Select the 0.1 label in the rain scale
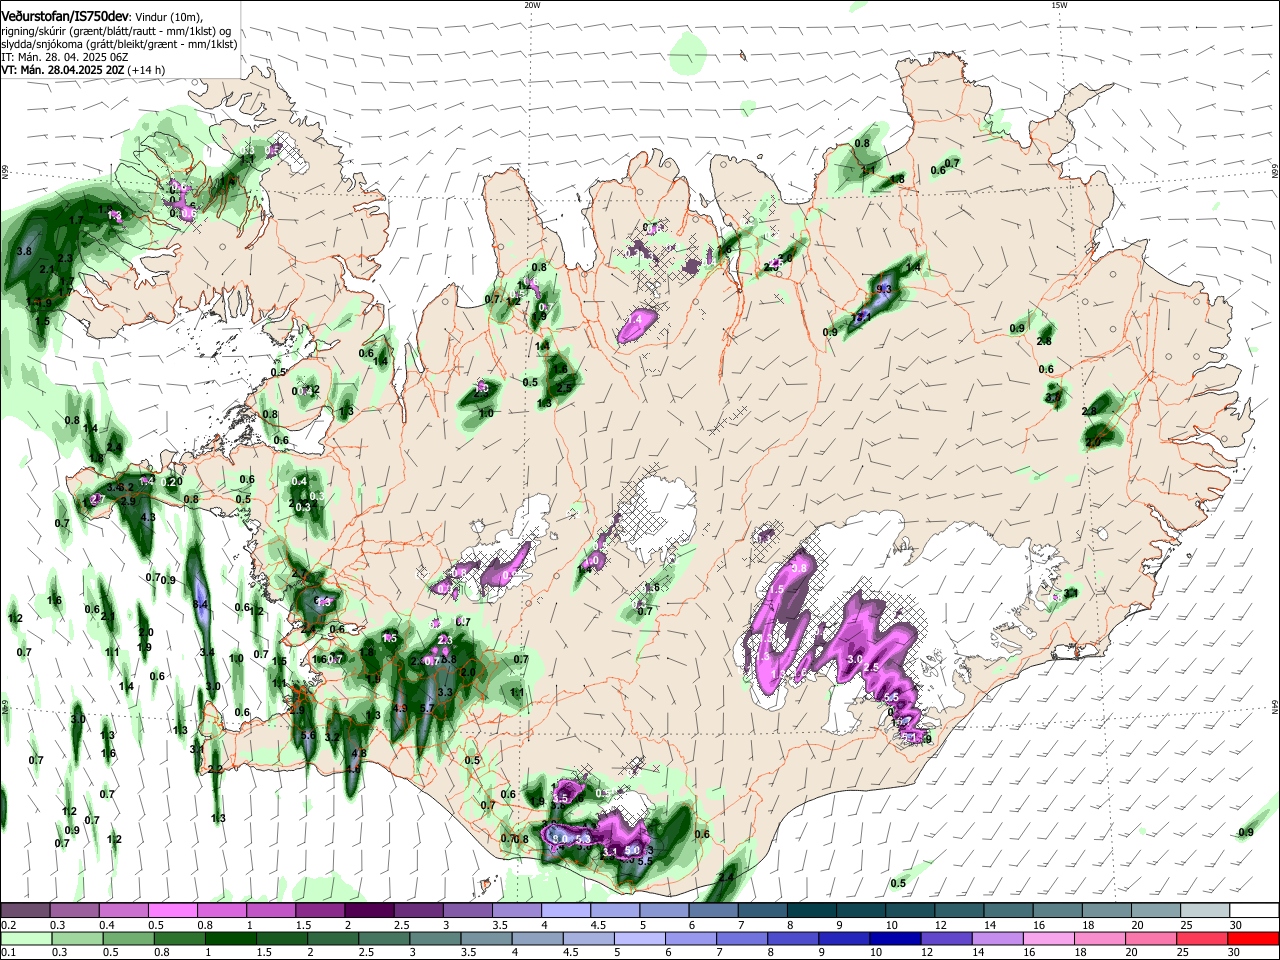 pos(8,953)
